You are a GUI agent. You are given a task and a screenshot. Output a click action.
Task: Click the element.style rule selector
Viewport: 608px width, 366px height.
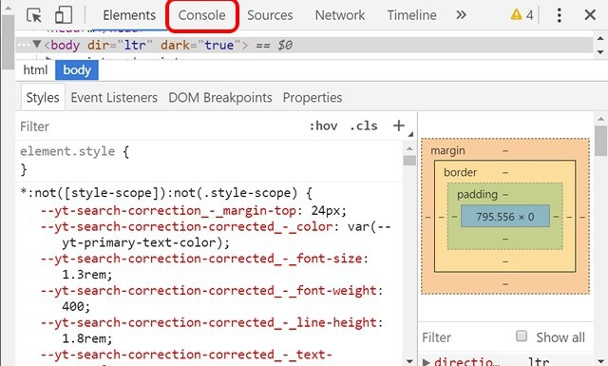(67, 151)
